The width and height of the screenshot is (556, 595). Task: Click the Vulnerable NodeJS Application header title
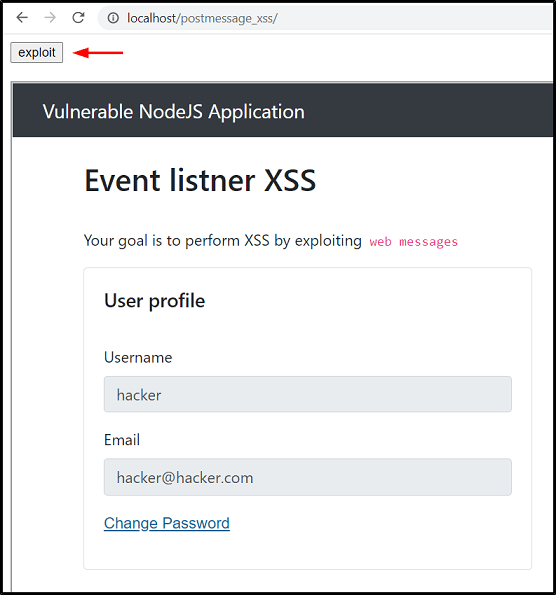[173, 112]
